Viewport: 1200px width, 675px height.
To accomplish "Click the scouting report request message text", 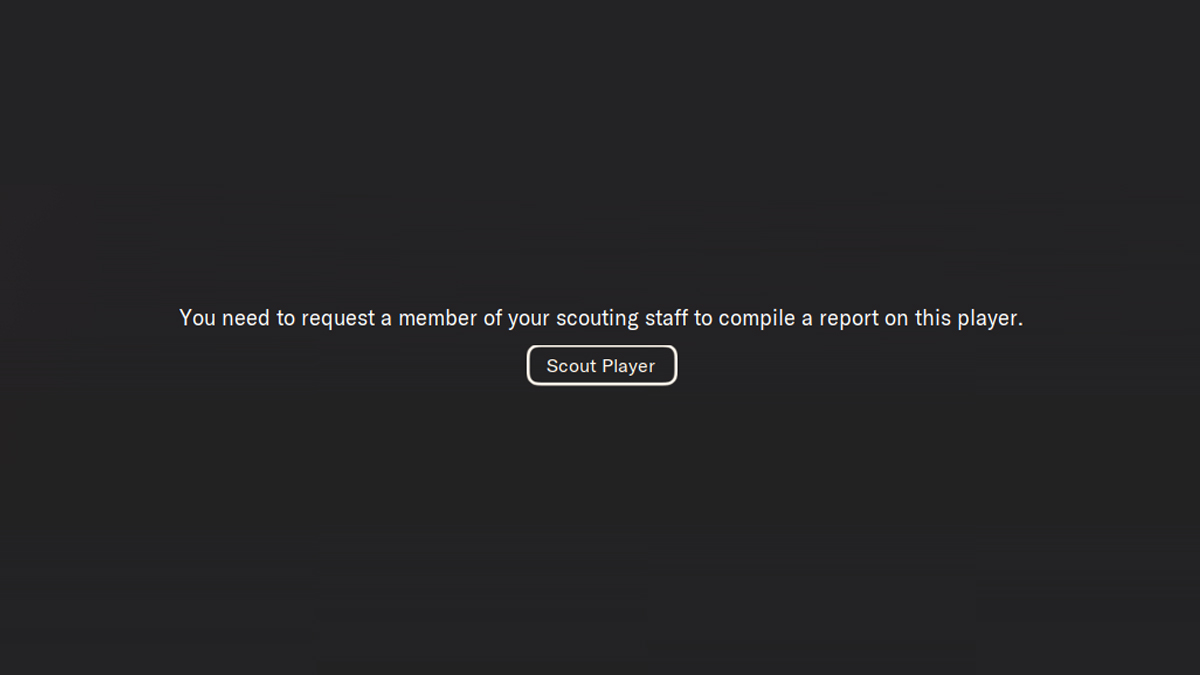I will click(600, 318).
